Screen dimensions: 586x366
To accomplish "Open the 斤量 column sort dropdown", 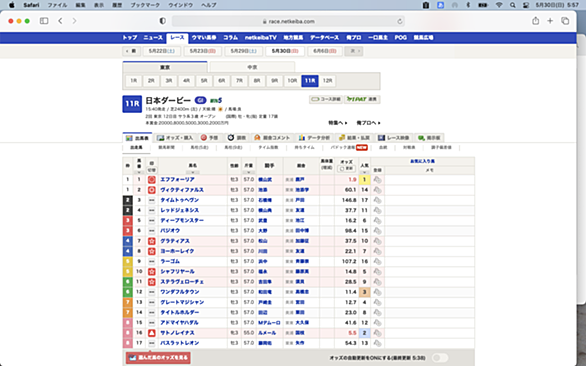I will click(249, 172).
